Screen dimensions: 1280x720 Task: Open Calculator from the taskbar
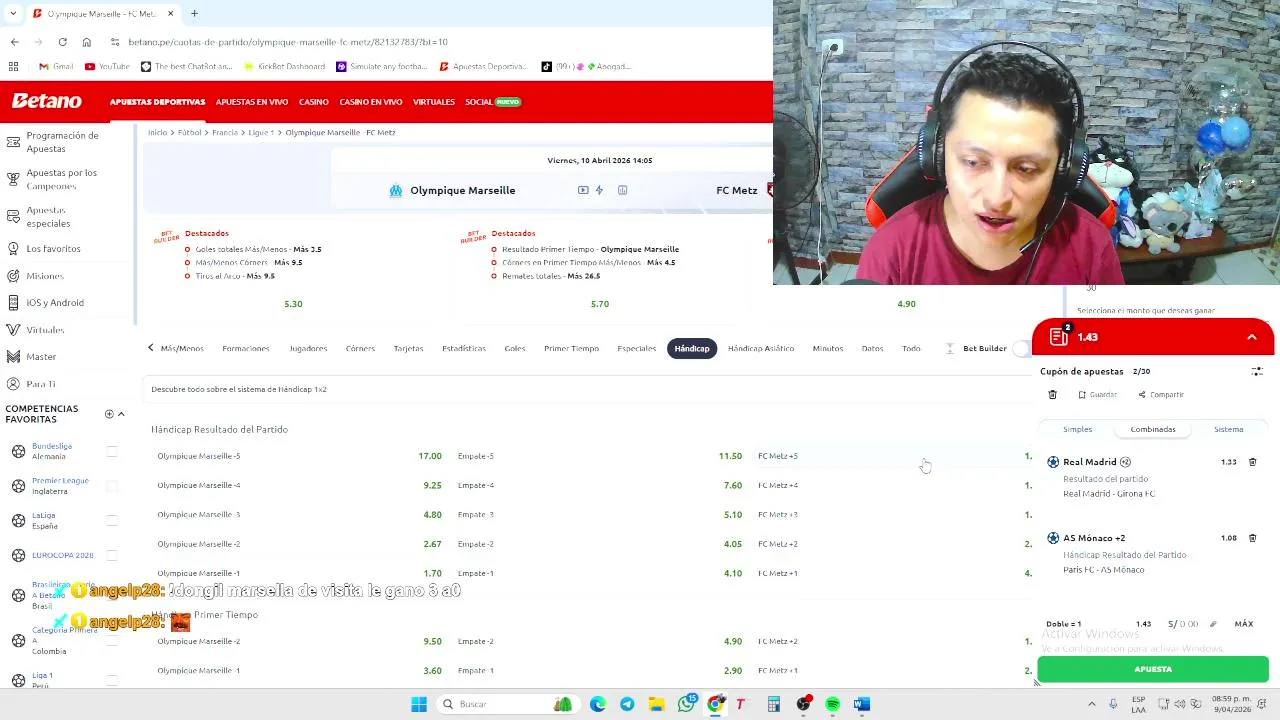click(774, 704)
